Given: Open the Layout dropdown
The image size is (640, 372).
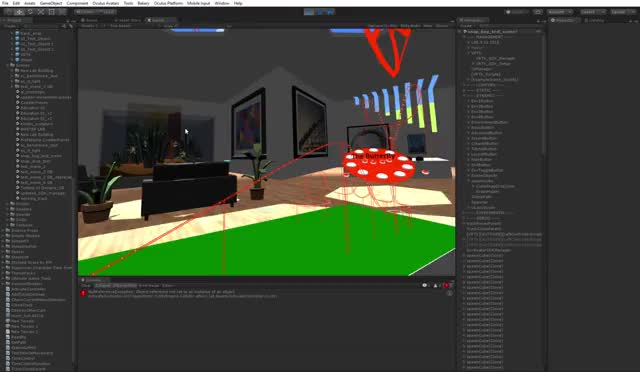Looking at the screenshot, I should (x=622, y=12).
